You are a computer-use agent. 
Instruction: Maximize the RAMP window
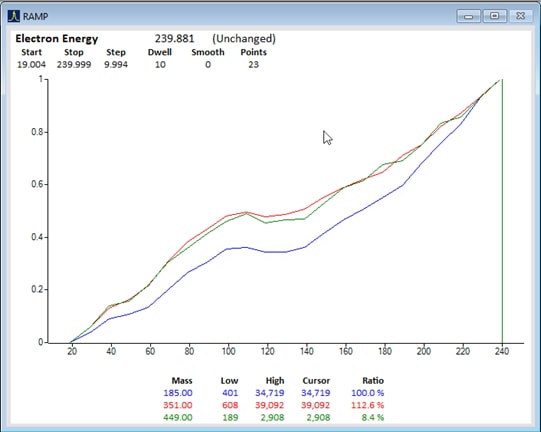(494, 16)
